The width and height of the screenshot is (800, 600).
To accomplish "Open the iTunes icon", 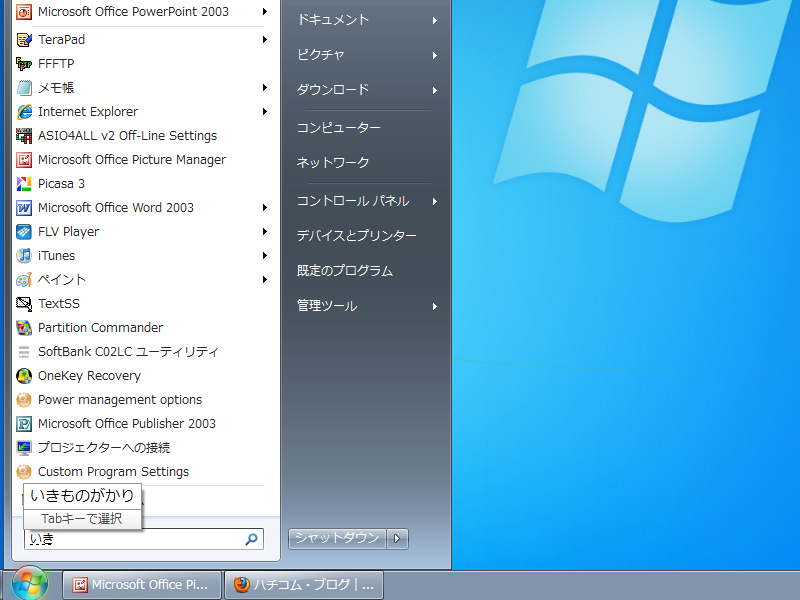I will click(x=23, y=255).
